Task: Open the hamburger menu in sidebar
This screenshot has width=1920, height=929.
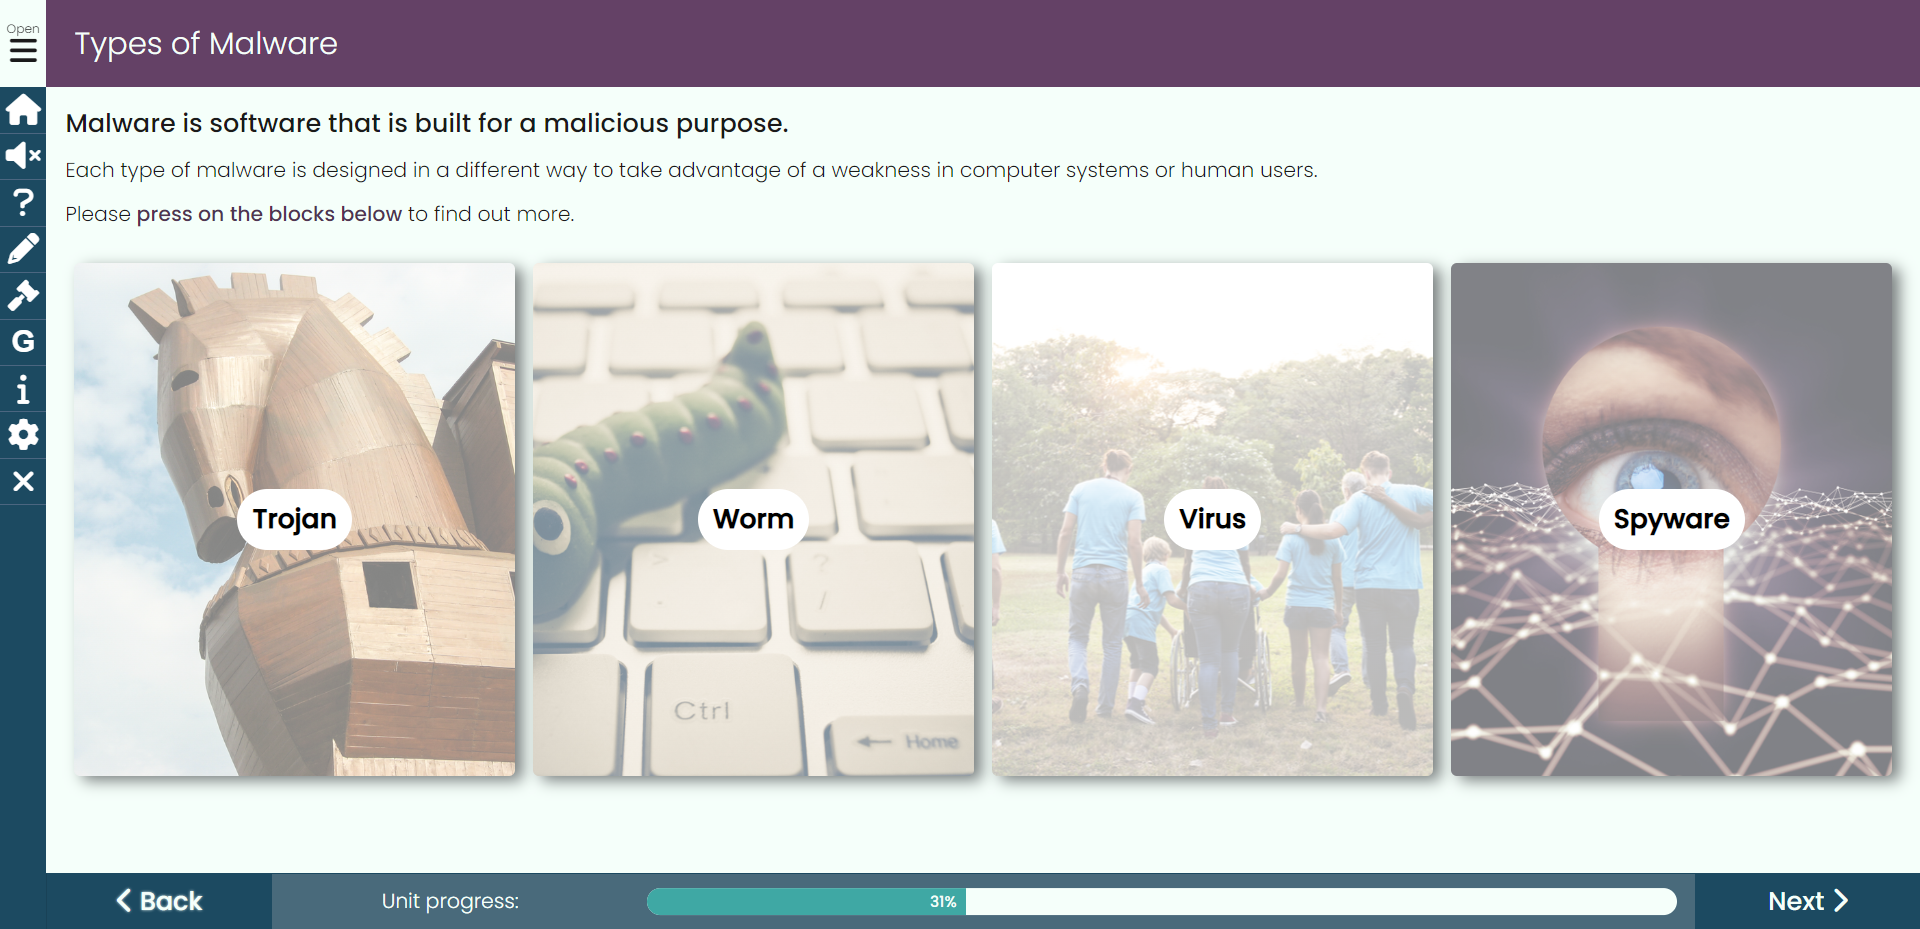Action: (x=23, y=43)
